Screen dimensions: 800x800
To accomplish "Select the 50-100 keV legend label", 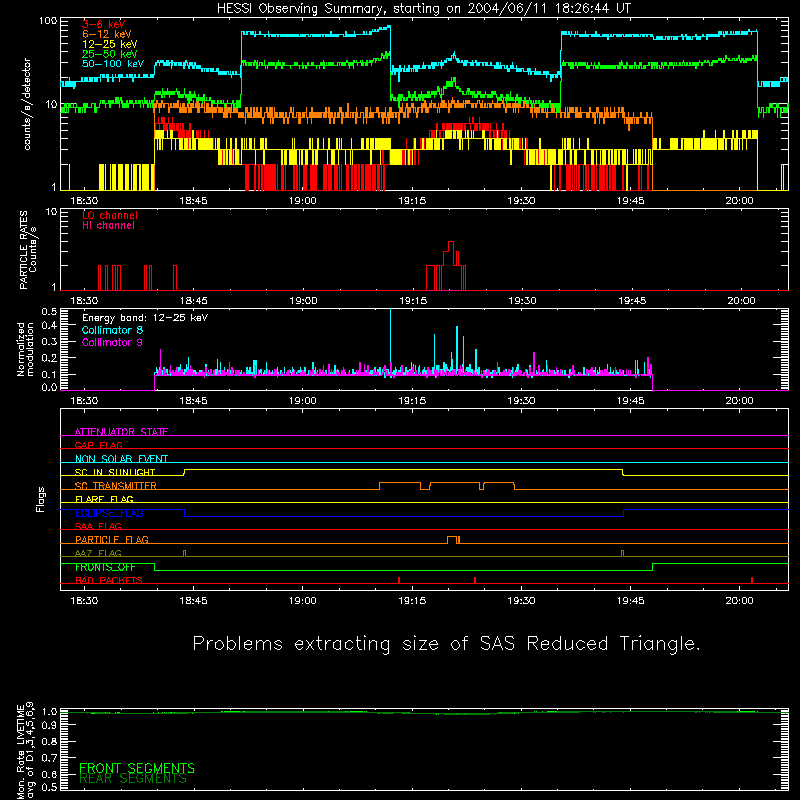I will coord(112,64).
